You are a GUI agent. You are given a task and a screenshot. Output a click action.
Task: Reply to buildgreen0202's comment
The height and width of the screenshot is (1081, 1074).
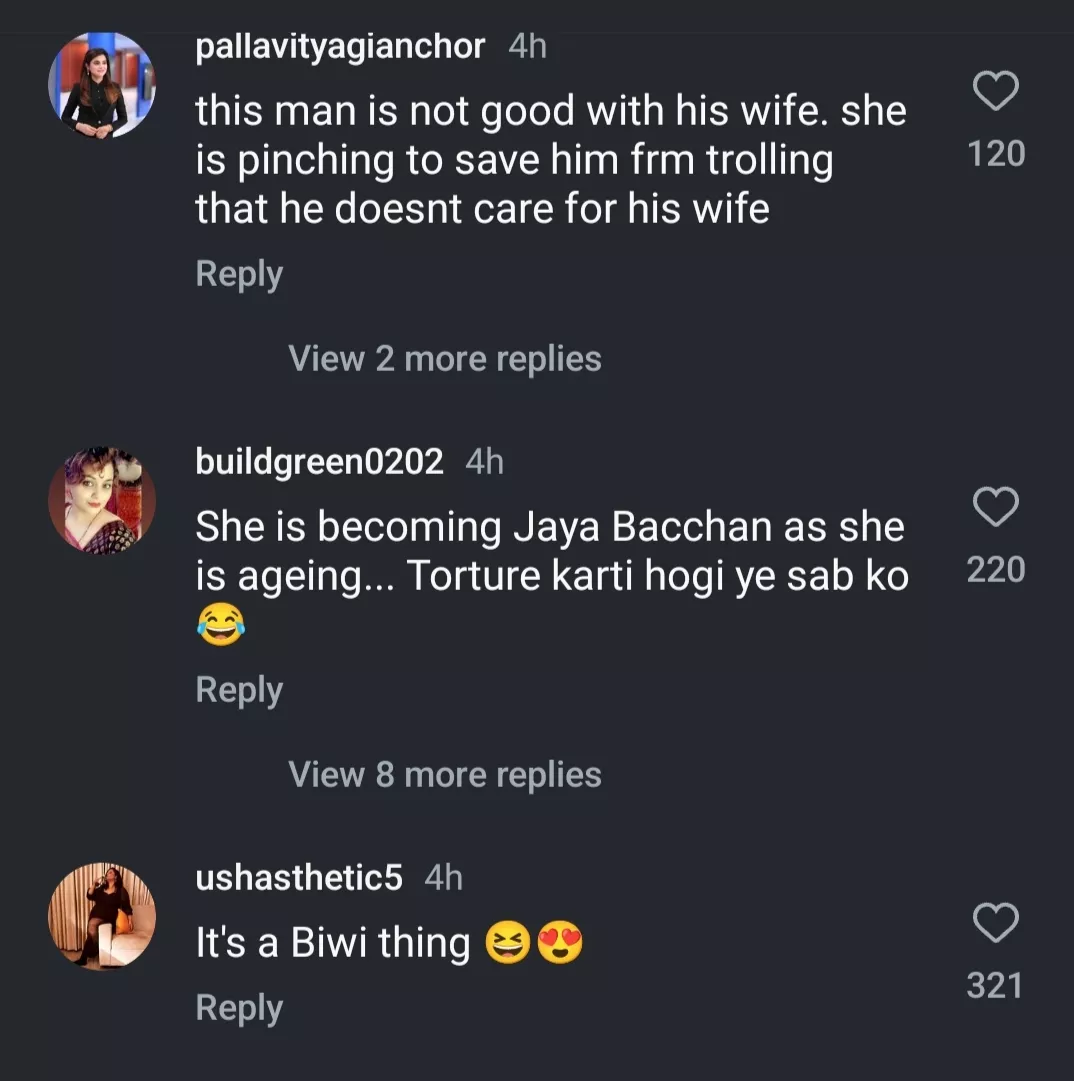[x=238, y=688]
